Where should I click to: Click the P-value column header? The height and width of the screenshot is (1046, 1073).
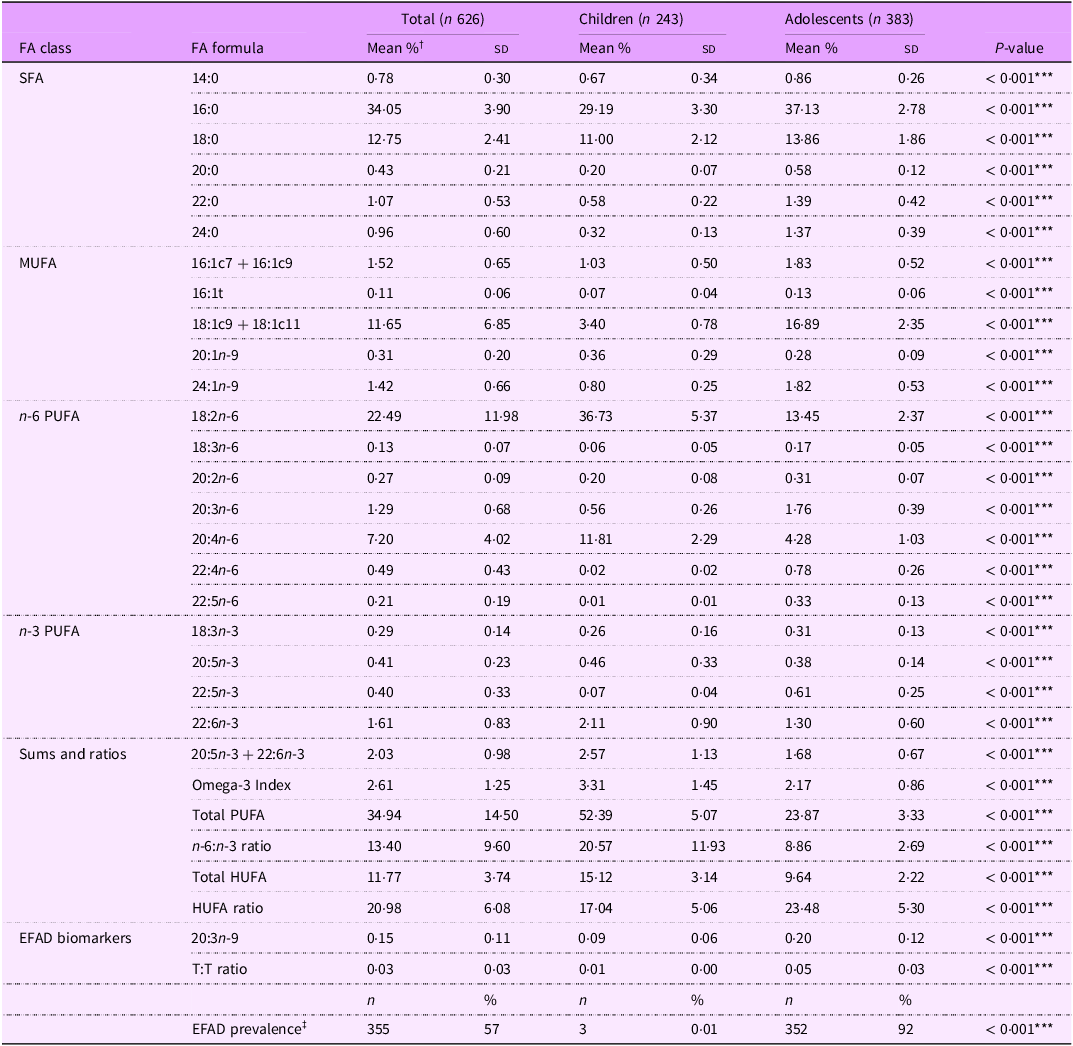coord(1017,49)
